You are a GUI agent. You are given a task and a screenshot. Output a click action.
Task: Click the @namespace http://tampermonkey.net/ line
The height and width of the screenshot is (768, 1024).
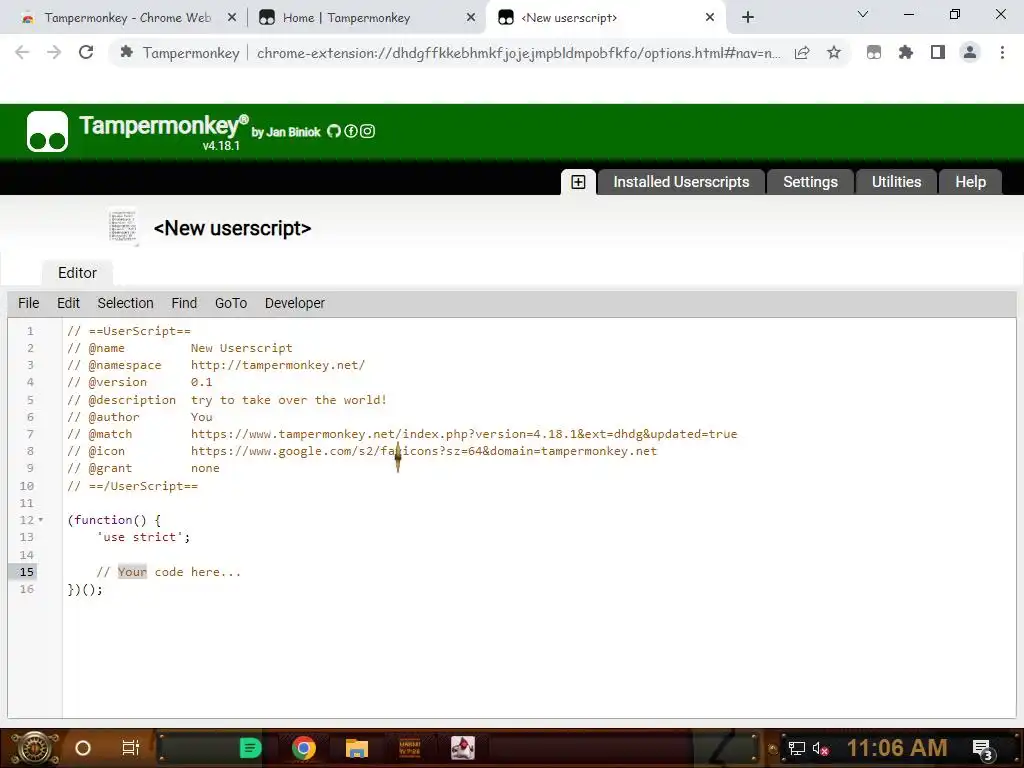click(x=216, y=365)
